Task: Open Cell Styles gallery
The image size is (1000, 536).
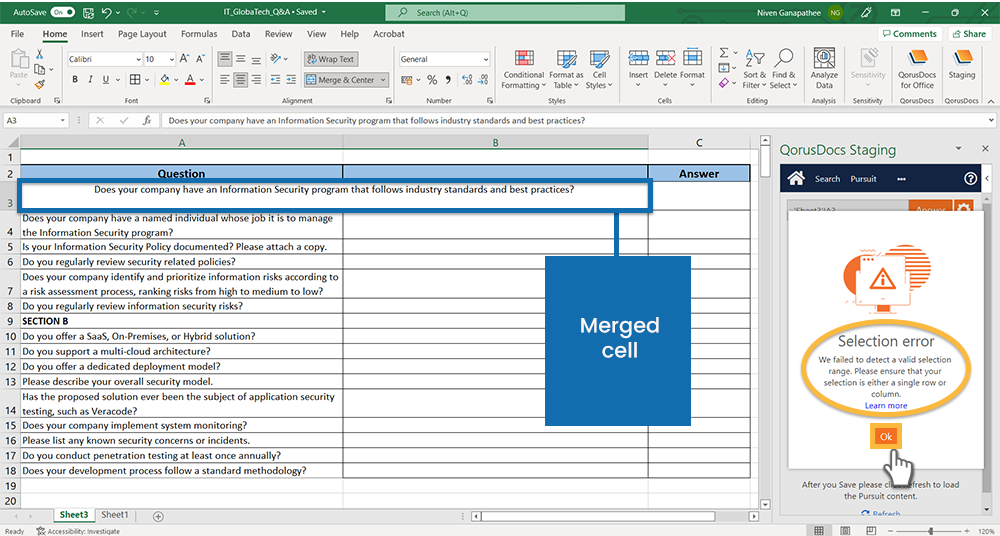Action: click(x=598, y=70)
